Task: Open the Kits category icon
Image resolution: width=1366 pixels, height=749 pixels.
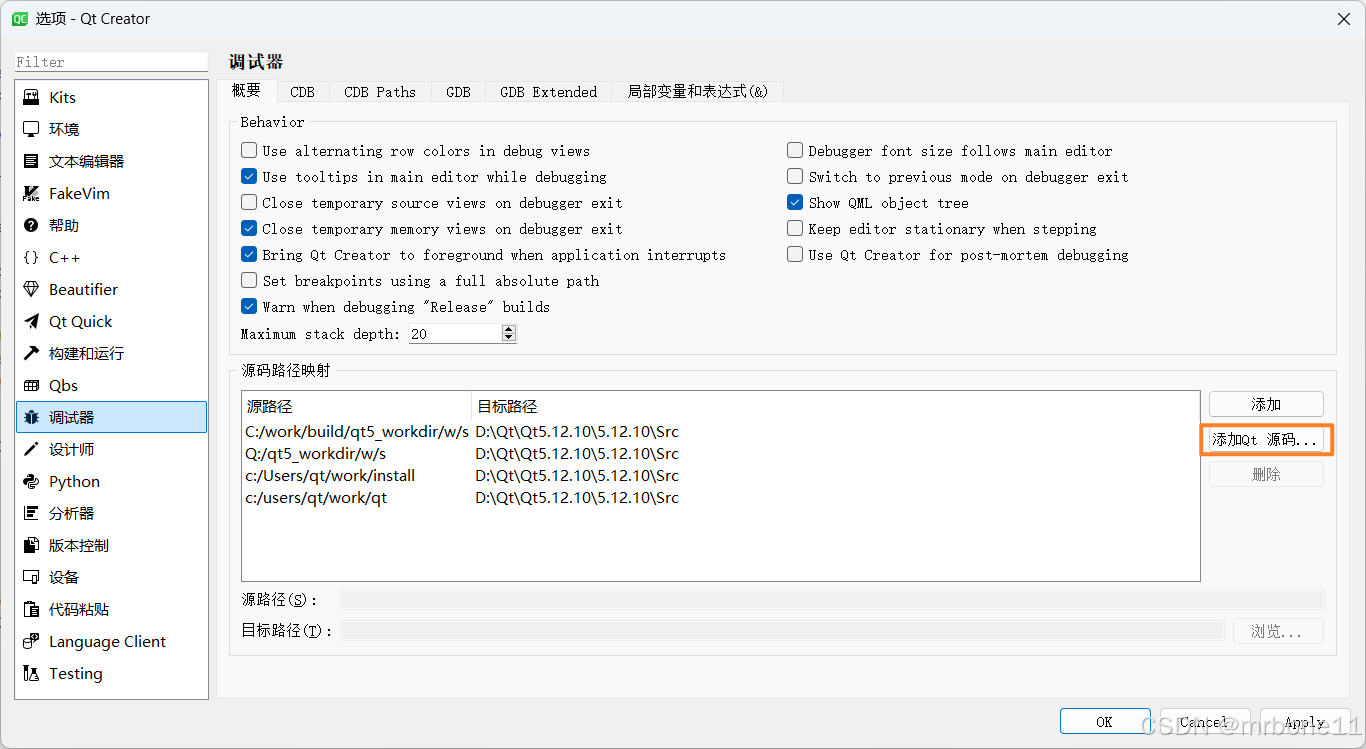Action: pyautogui.click(x=31, y=97)
